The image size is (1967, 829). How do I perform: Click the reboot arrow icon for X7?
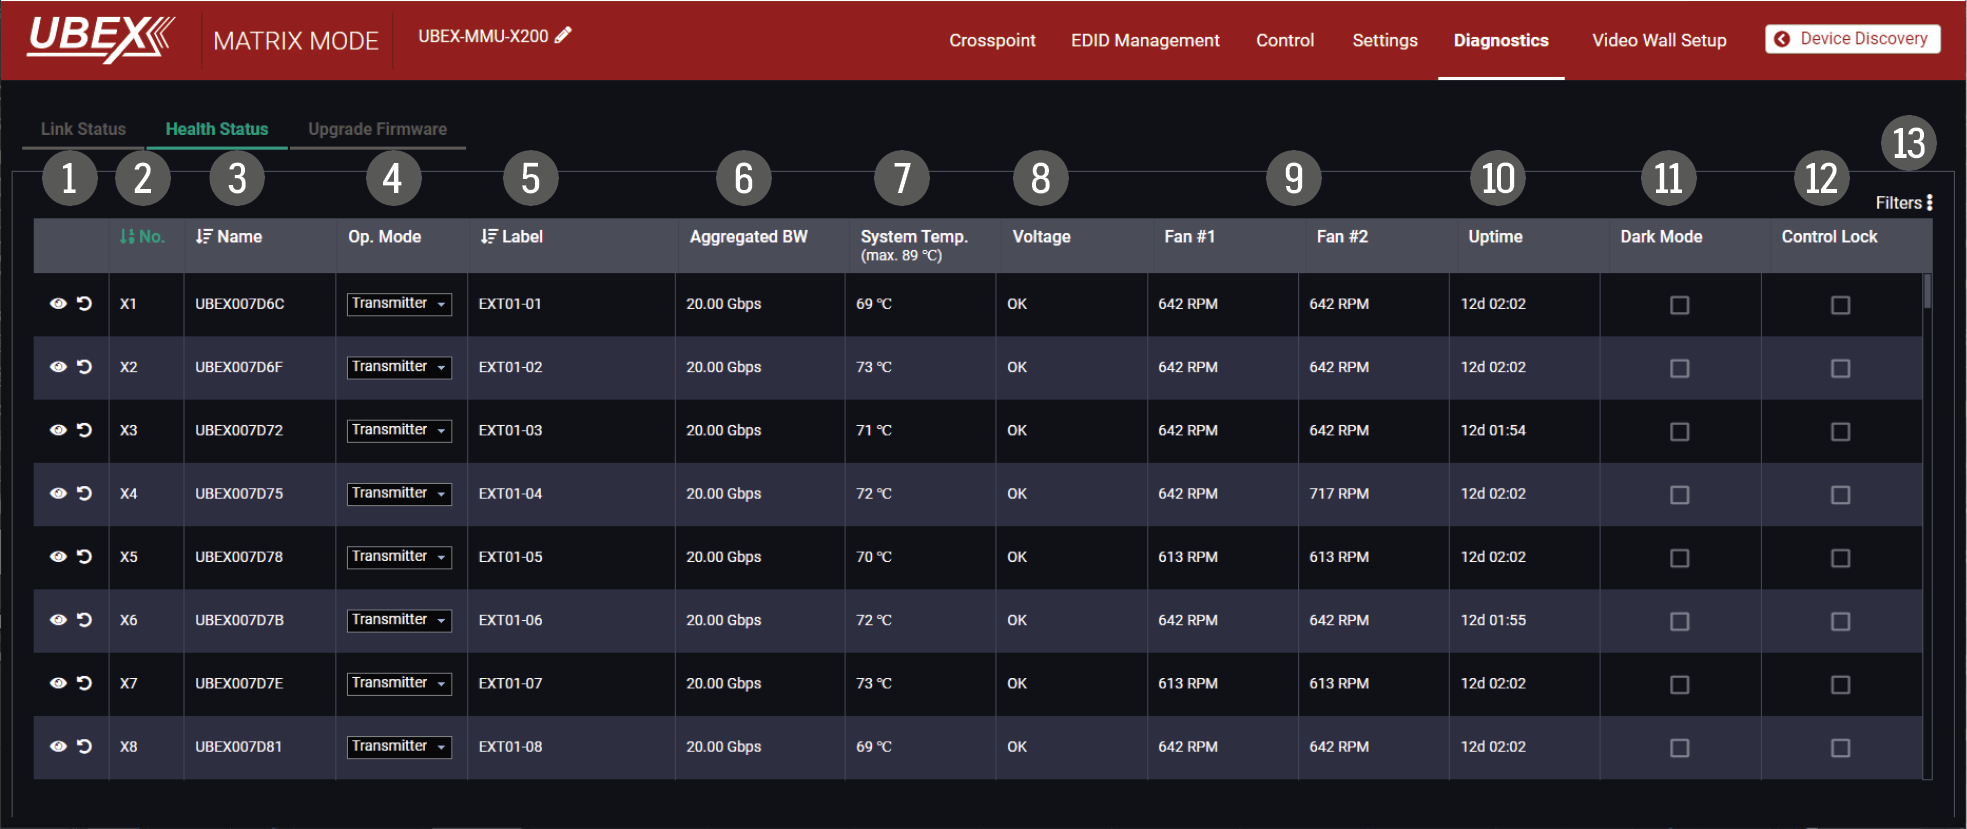(85, 683)
